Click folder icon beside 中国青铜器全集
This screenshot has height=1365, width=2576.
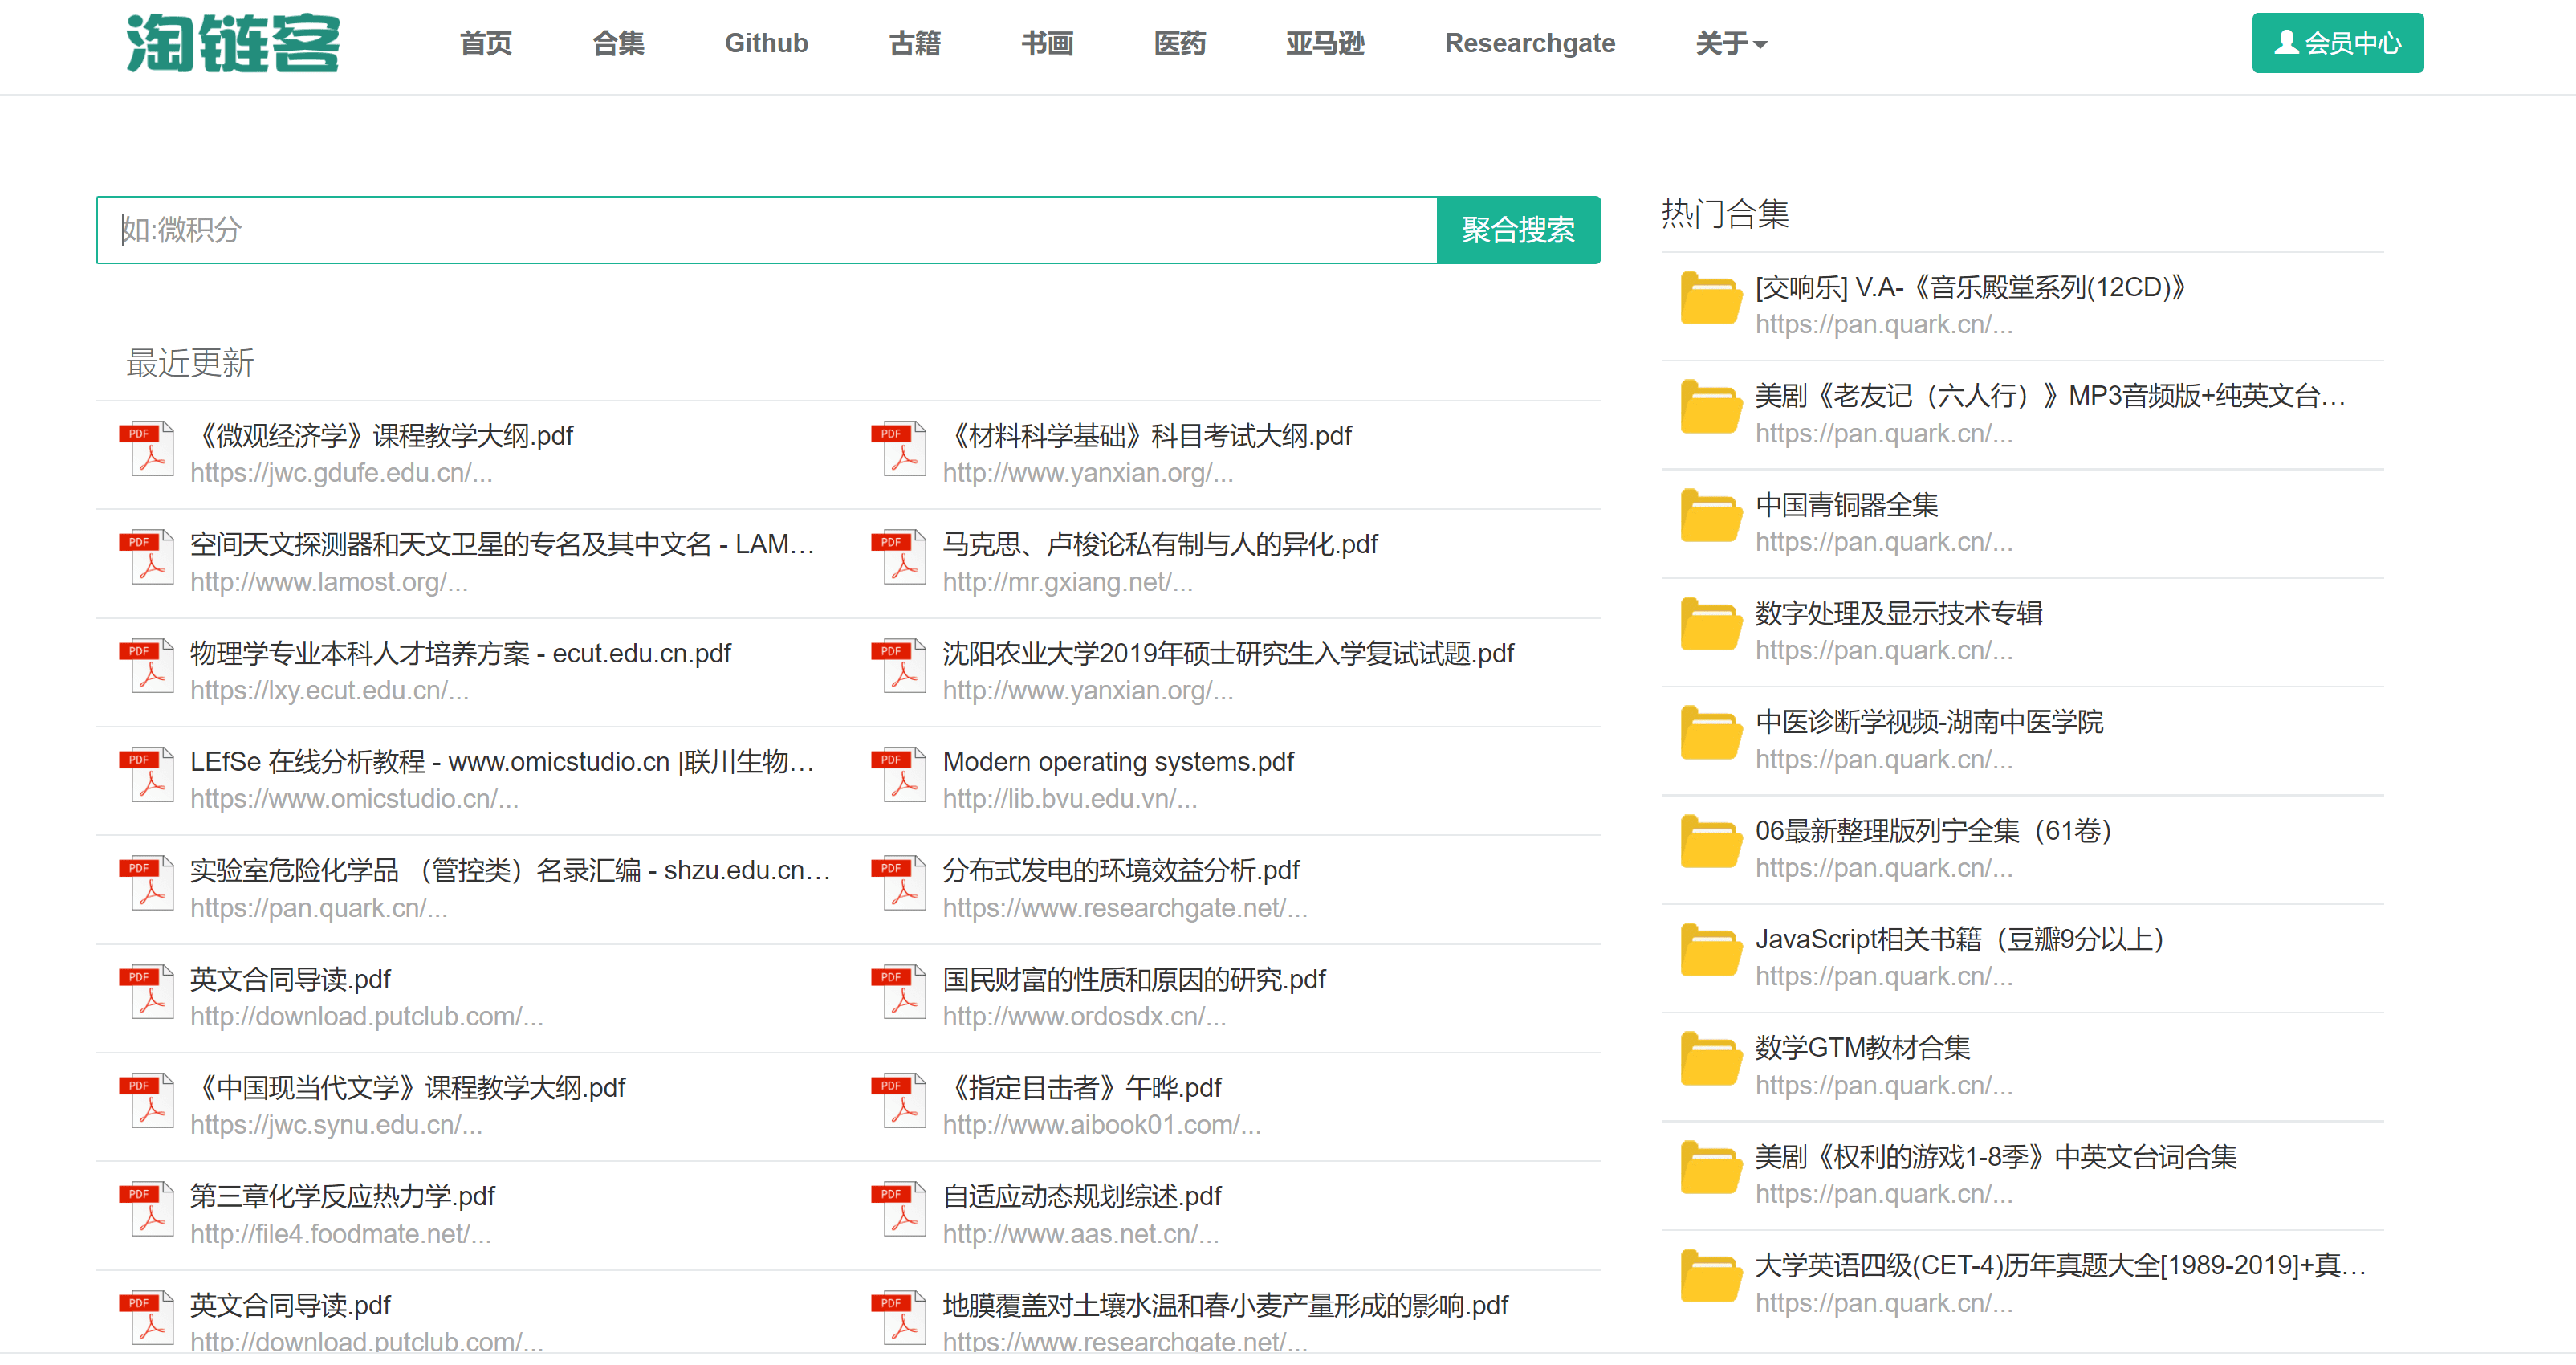click(x=1710, y=517)
